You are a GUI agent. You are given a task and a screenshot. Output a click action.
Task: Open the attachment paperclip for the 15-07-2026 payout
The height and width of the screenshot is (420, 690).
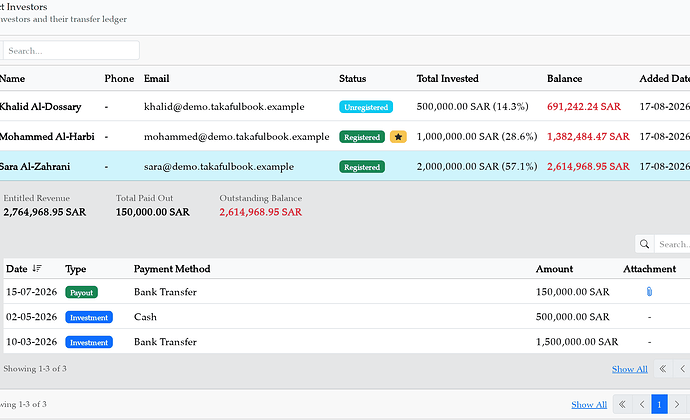coord(649,291)
